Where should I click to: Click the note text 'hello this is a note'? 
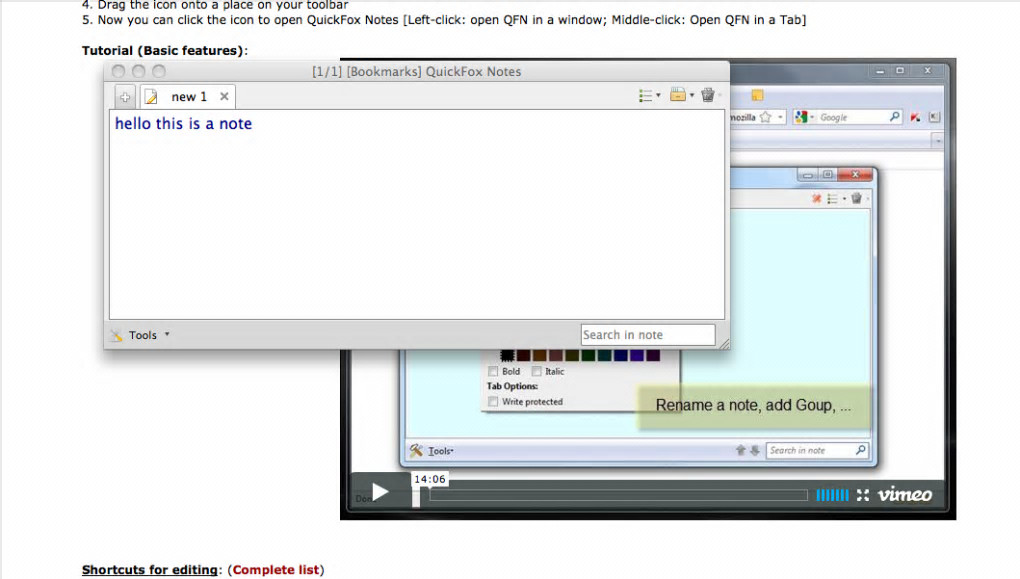click(x=183, y=124)
